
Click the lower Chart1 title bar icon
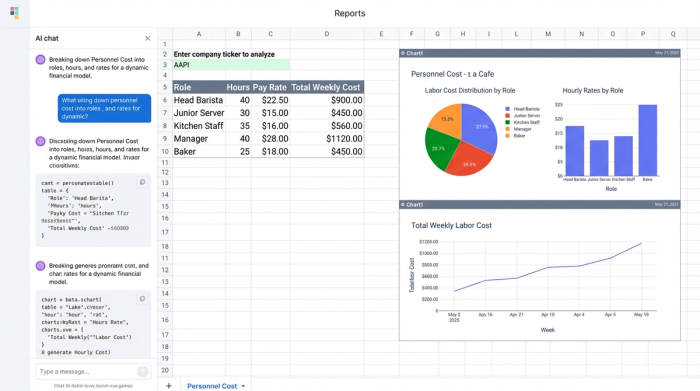[x=403, y=205]
